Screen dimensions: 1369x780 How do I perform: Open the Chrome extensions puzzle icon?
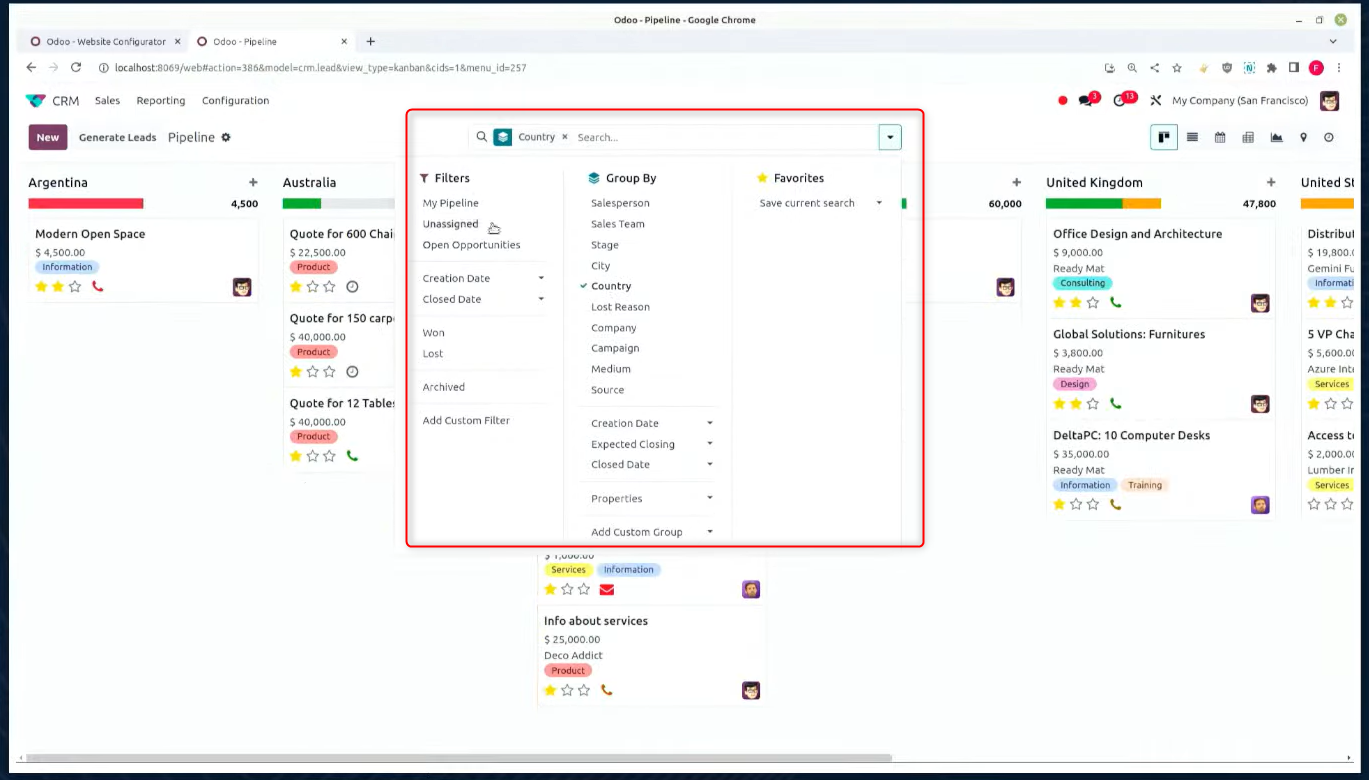point(1271,68)
